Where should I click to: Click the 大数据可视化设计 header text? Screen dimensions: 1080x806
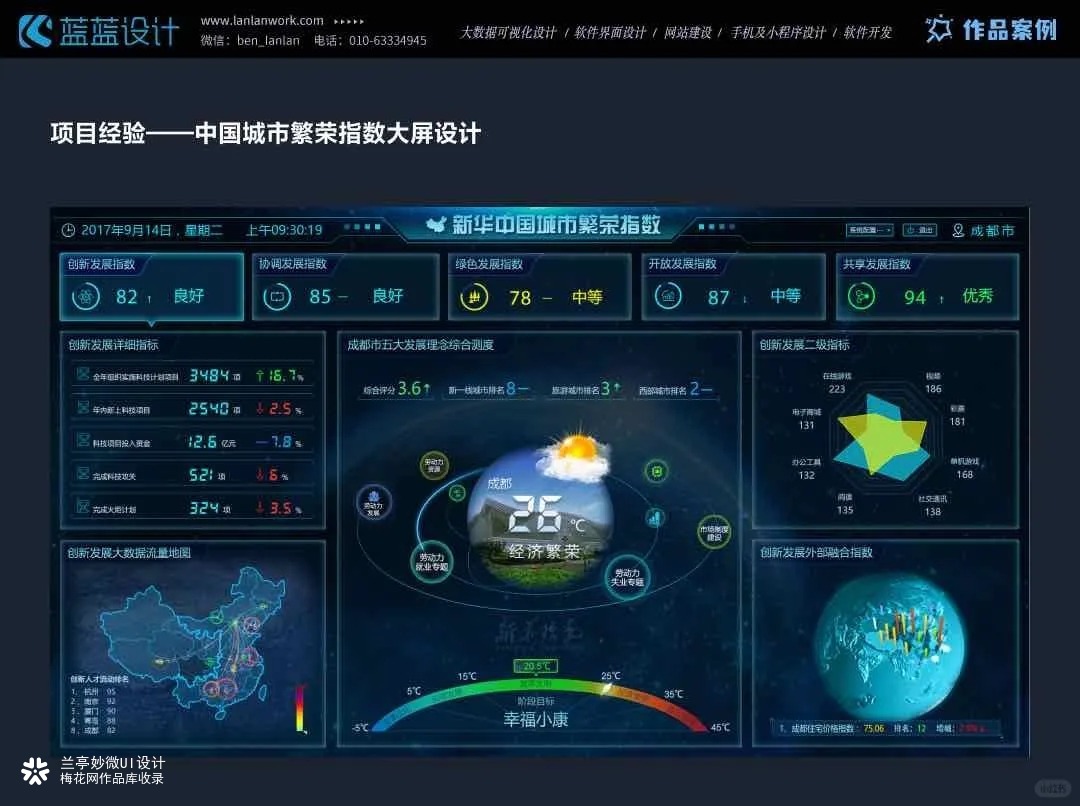pyautogui.click(x=508, y=32)
